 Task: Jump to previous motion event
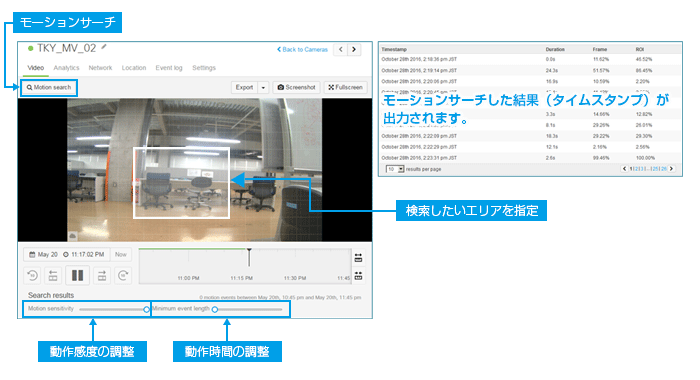53,276
